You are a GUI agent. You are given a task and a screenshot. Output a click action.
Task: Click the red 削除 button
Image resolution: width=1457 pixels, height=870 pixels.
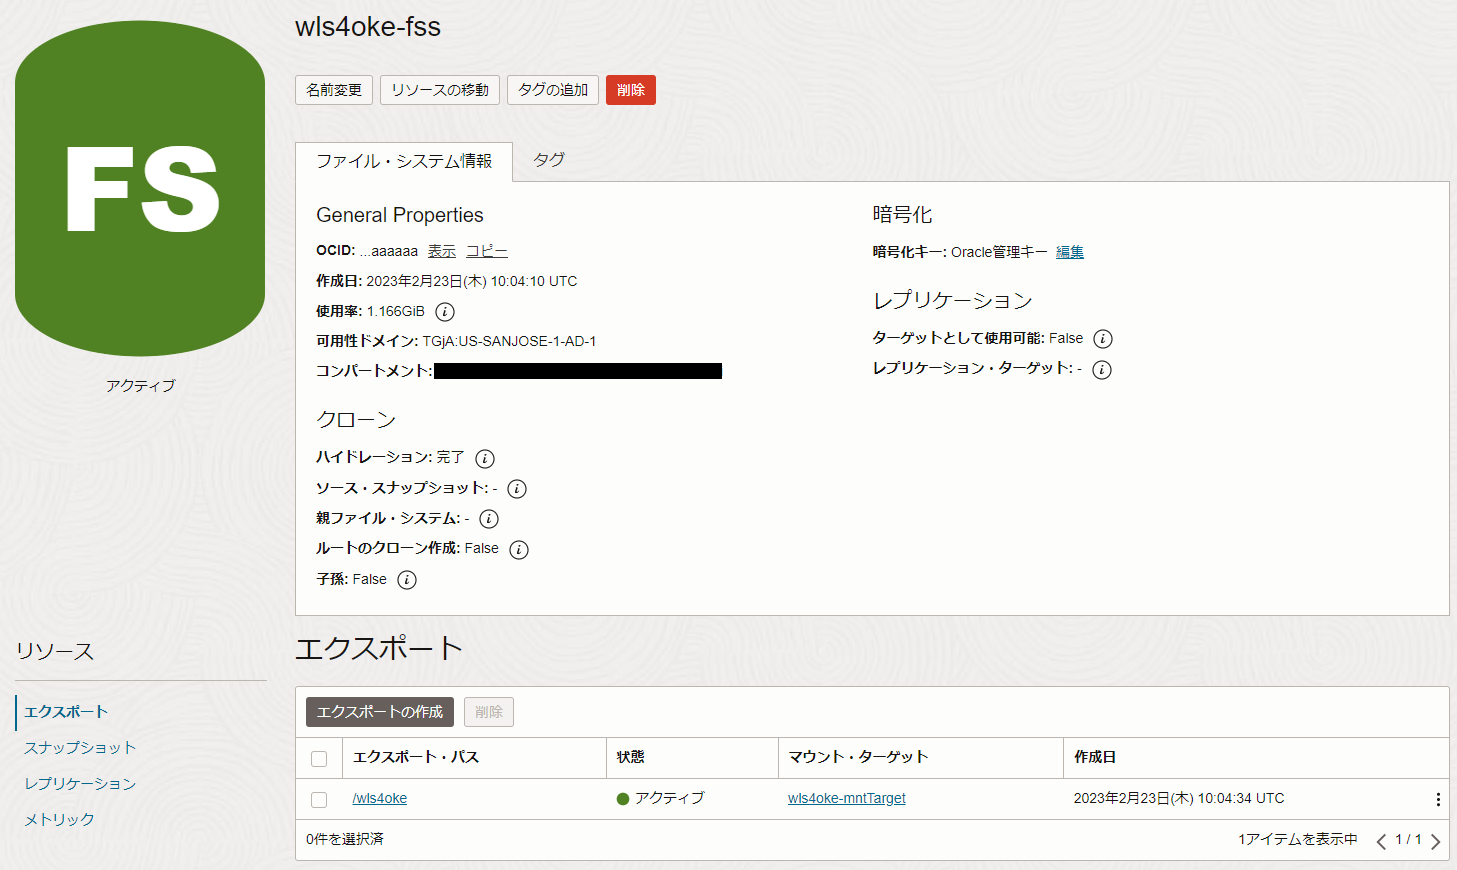click(x=631, y=90)
